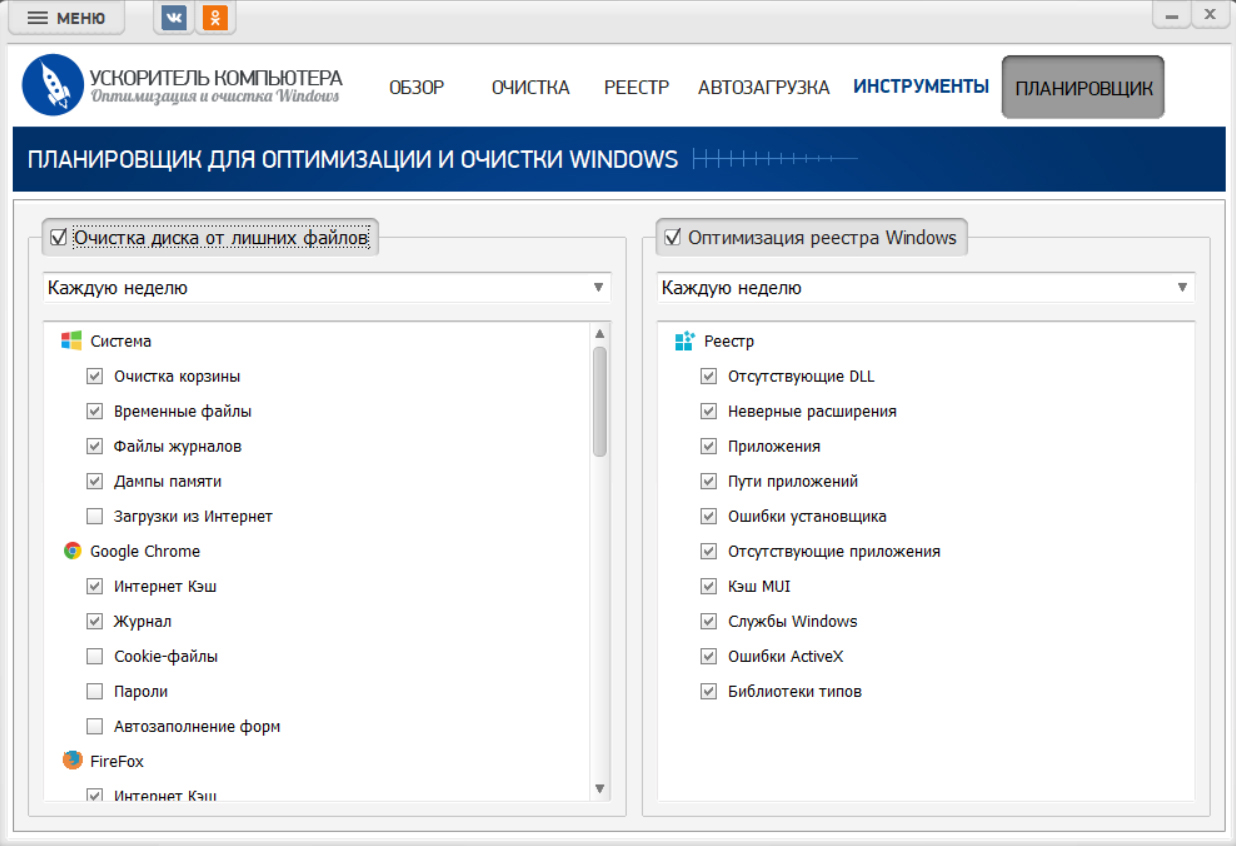1236x846 pixels.
Task: Uncheck Приложения registry option
Action: 709,447
